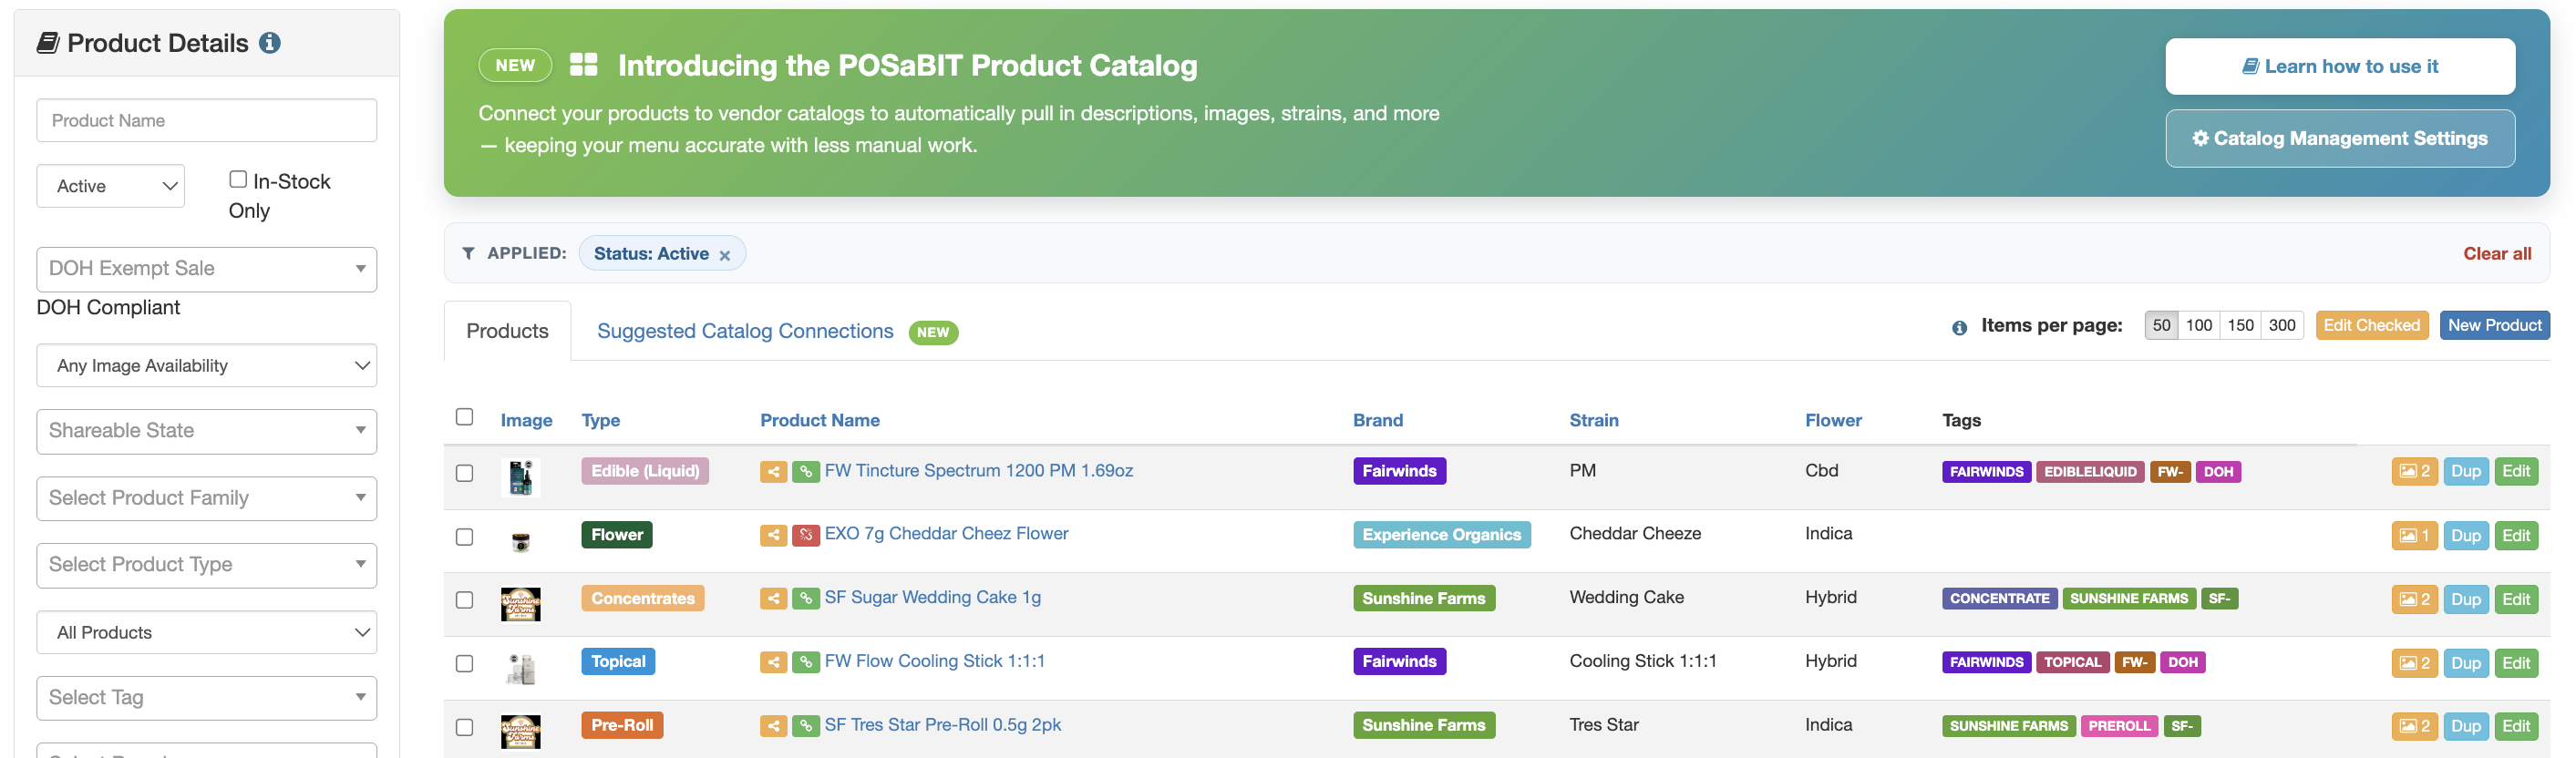2576x758 pixels.
Task: Check the FW Tincture Spectrum row checkbox
Action: pyautogui.click(x=464, y=473)
